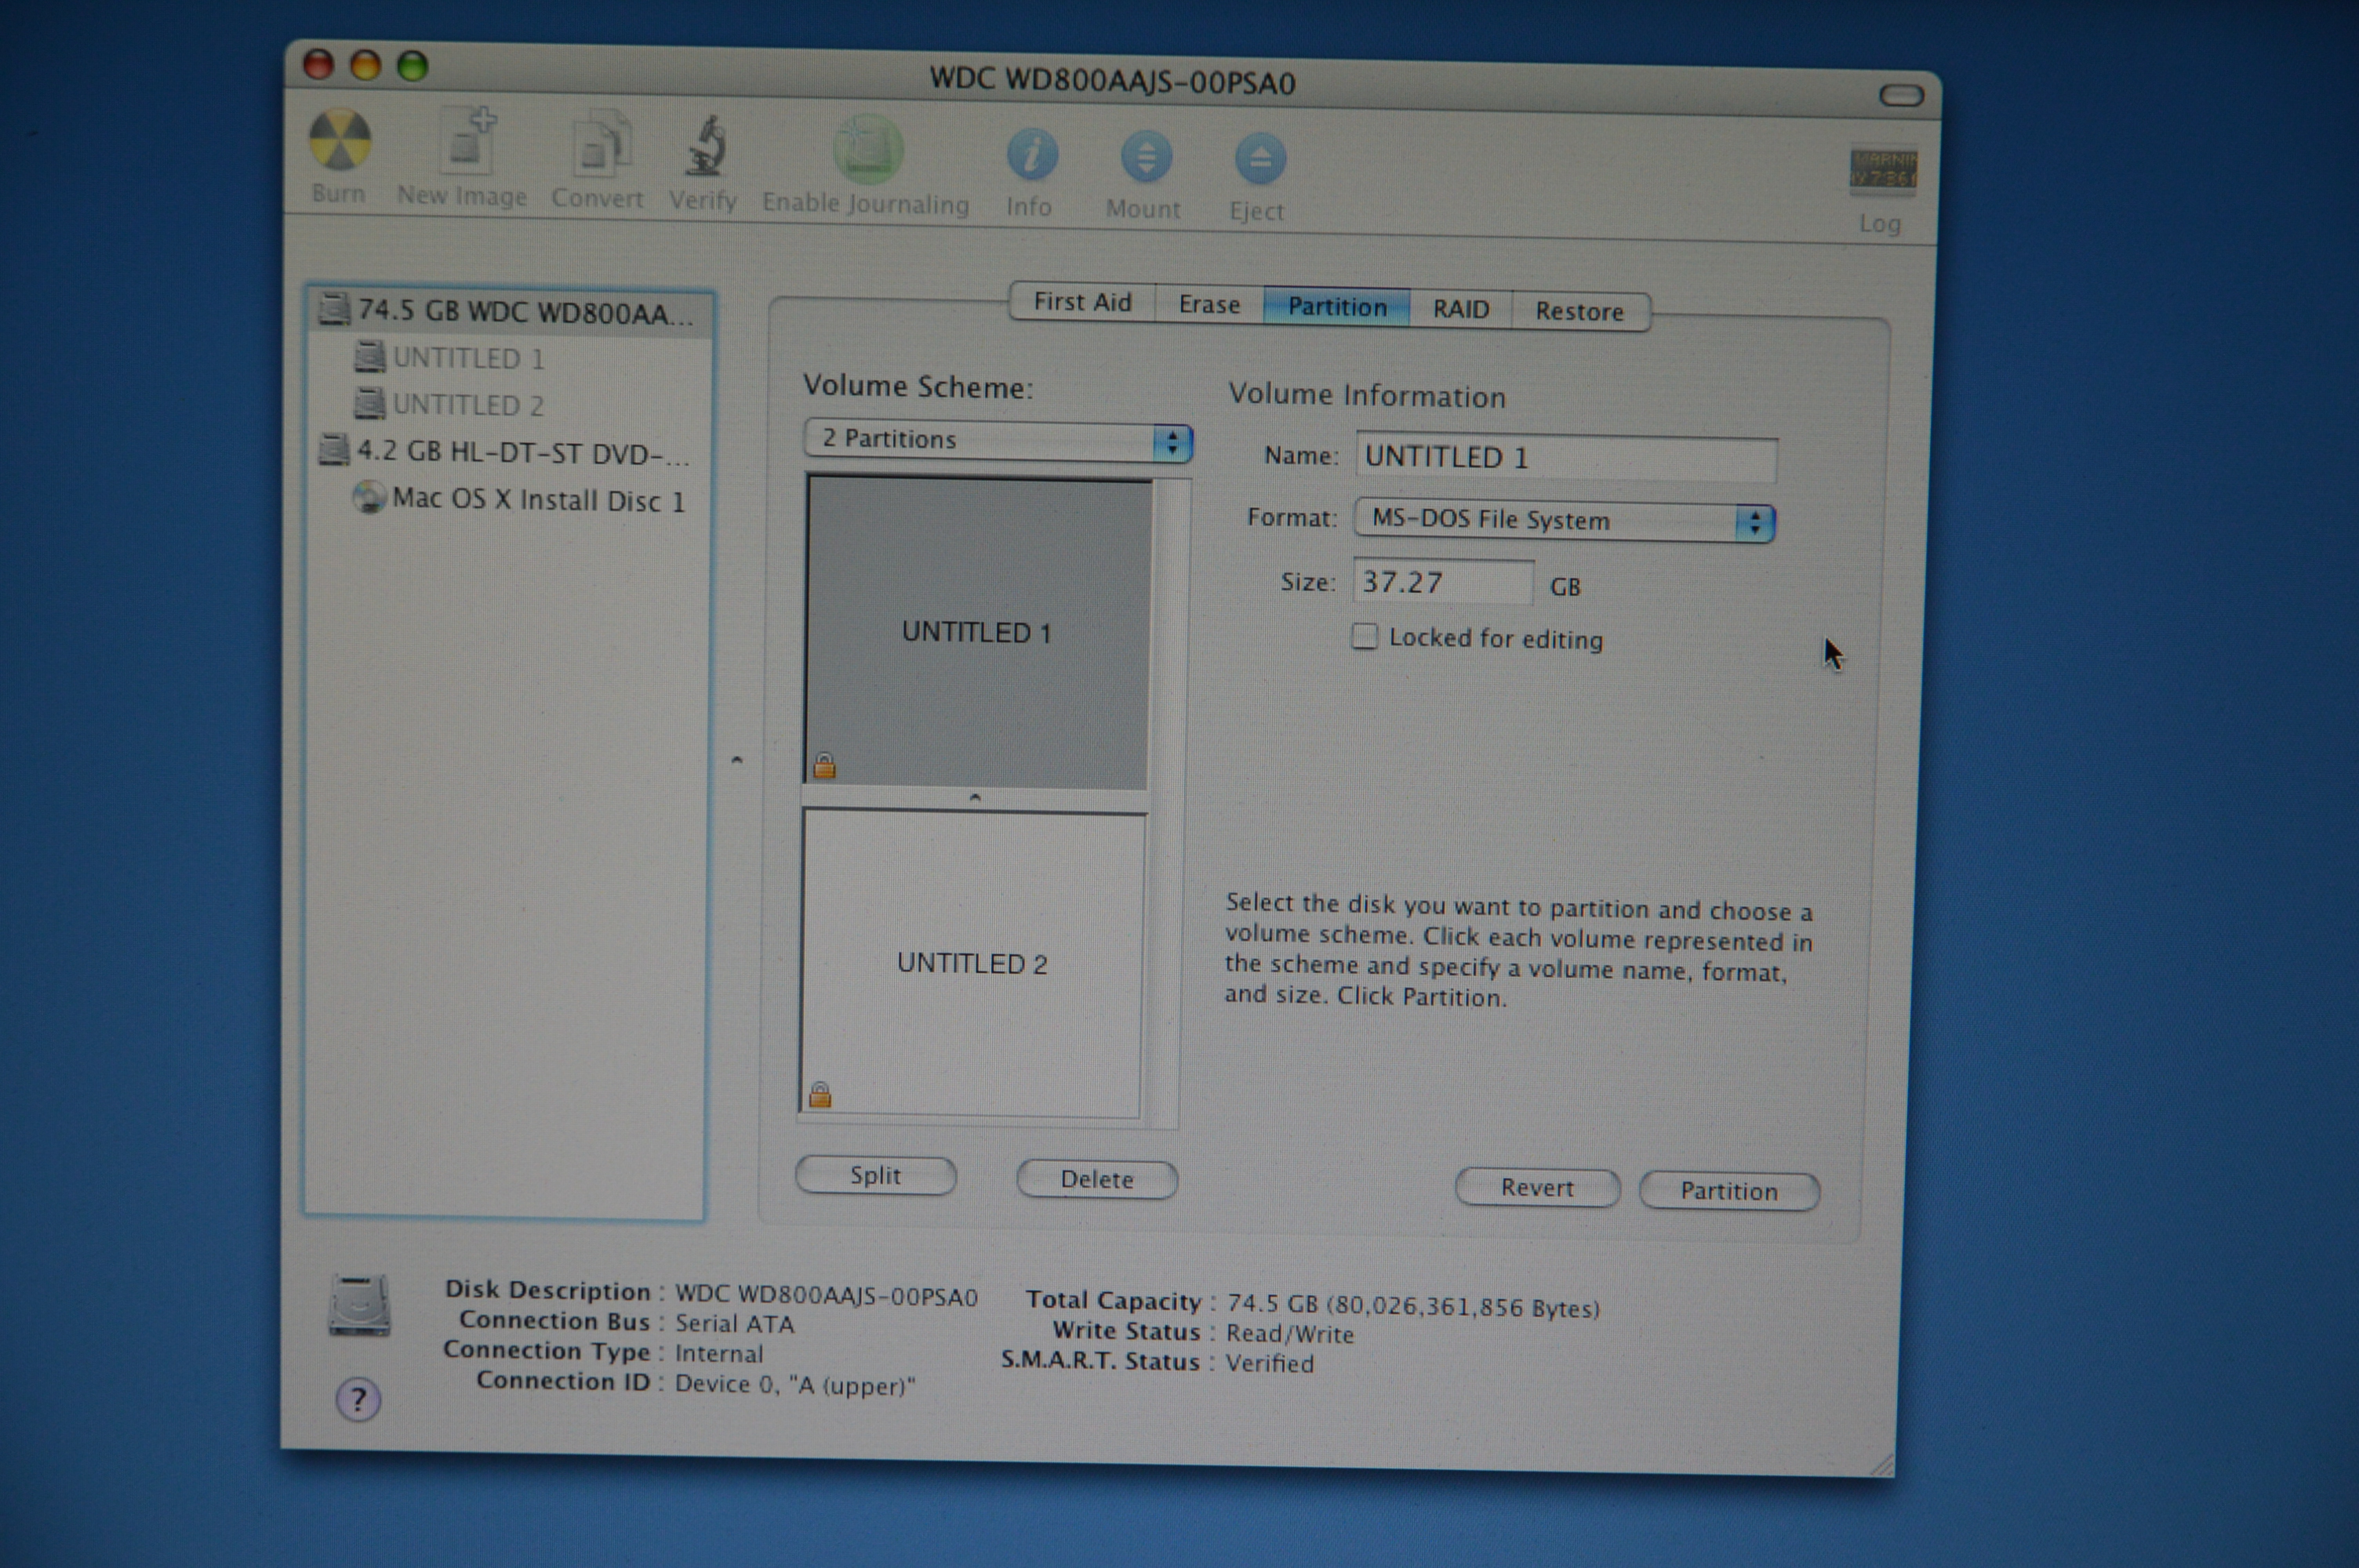Select the 4.2 GB HL-DT-ST DVD drive

tap(505, 452)
